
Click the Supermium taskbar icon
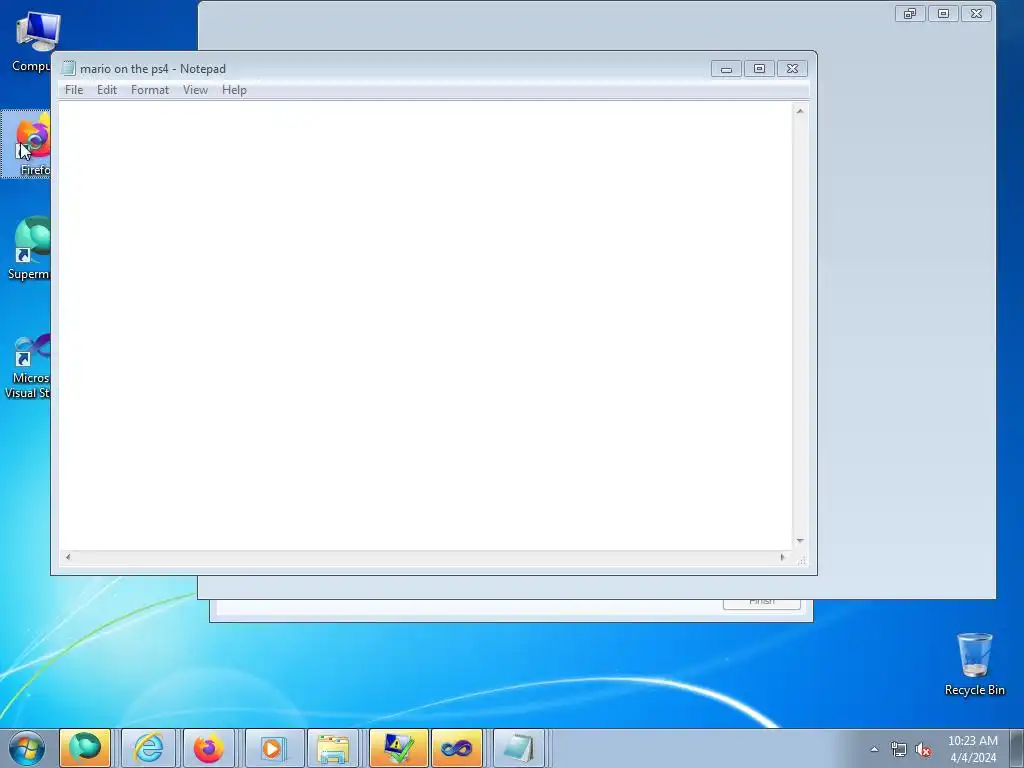pyautogui.click(x=85, y=748)
